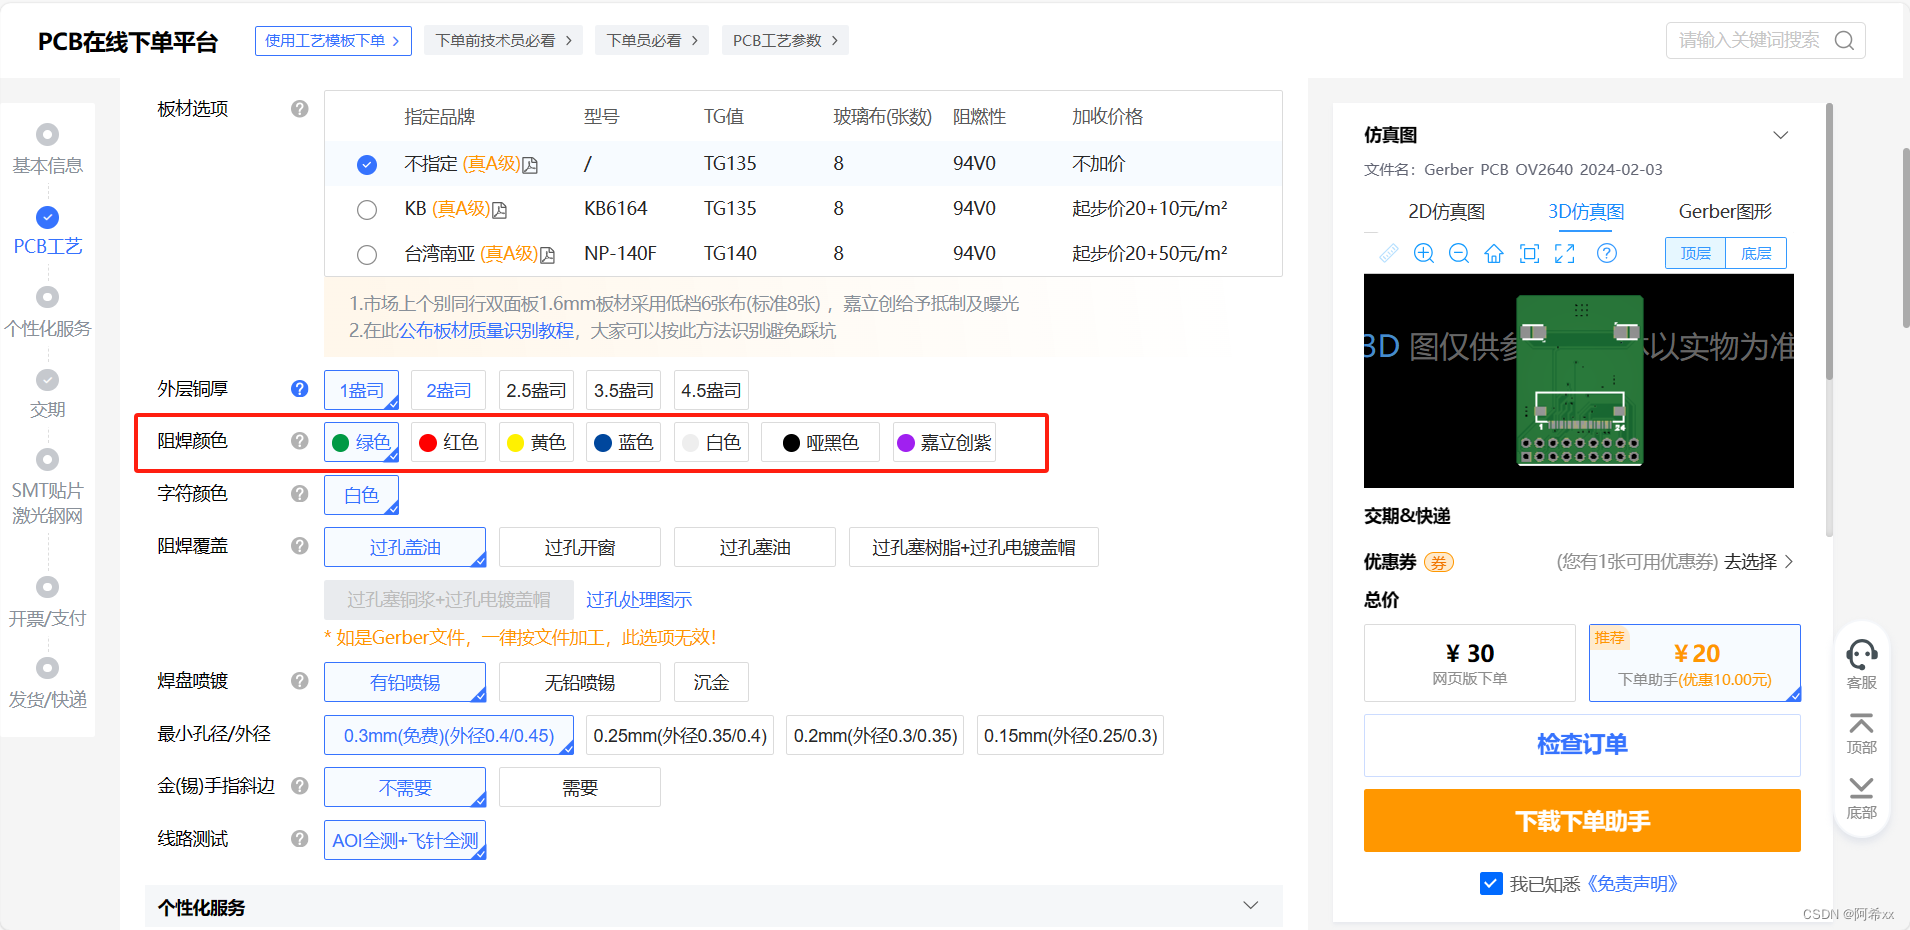
Task: Show 顶层 board layer
Action: click(x=1696, y=253)
